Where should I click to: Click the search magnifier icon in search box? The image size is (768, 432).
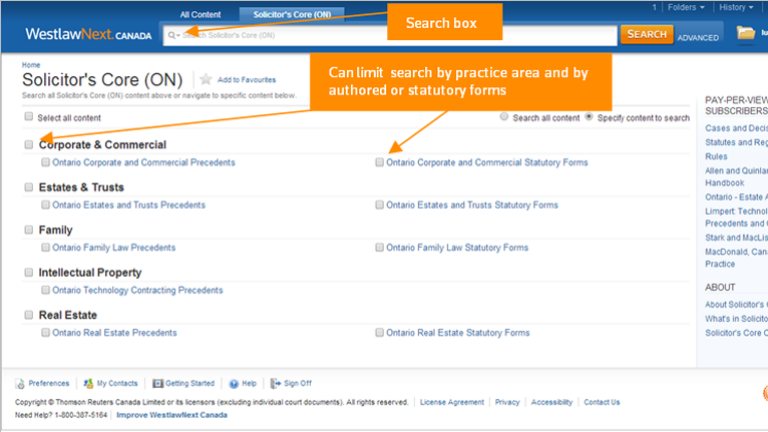[x=172, y=35]
